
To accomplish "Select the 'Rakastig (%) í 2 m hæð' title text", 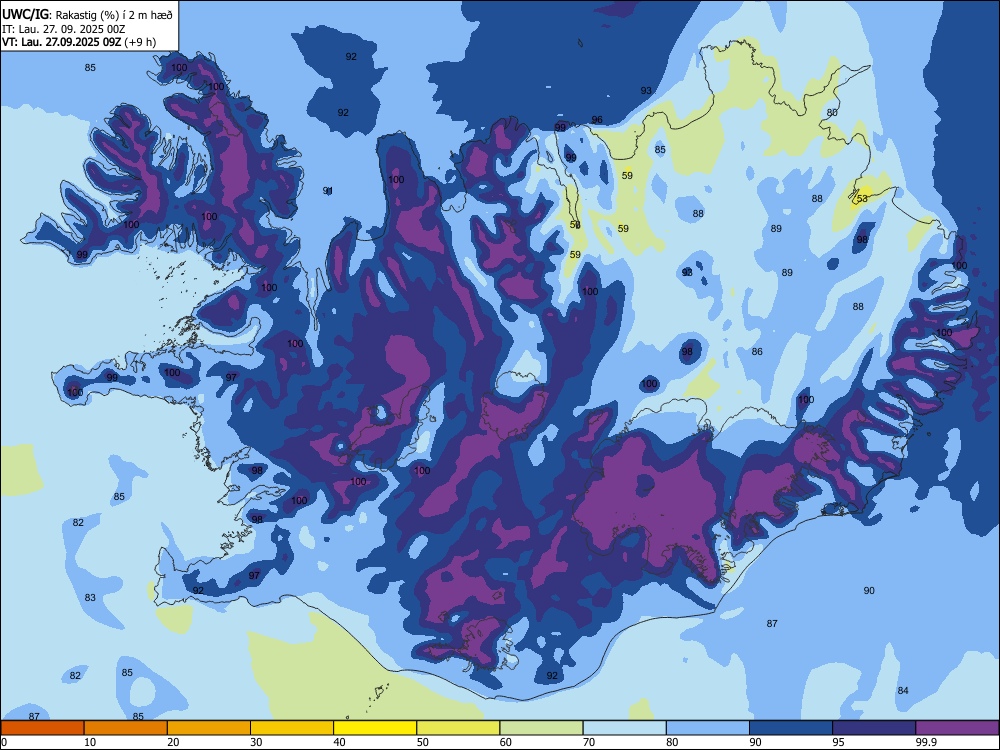I will point(114,15).
